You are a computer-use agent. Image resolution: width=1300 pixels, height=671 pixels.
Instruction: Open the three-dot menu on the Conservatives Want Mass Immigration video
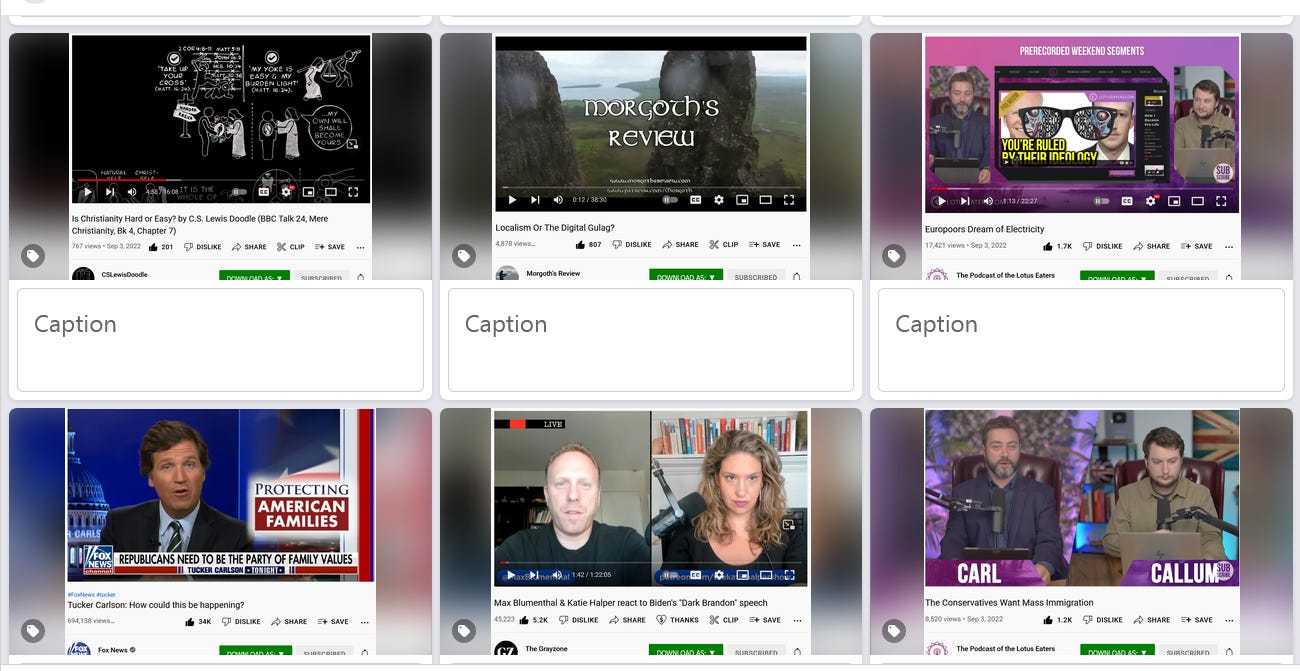(x=1228, y=620)
